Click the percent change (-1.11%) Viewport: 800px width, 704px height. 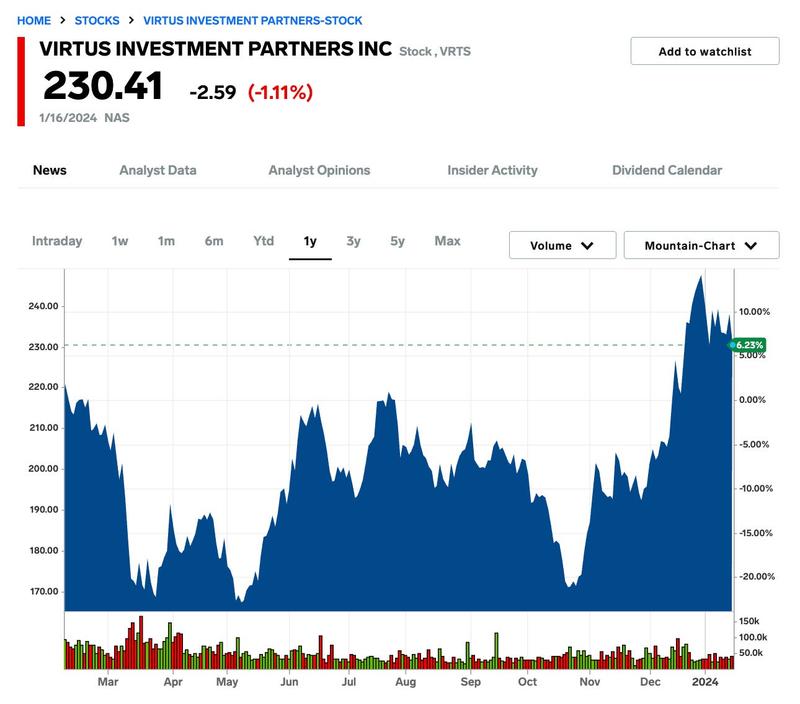[x=280, y=92]
